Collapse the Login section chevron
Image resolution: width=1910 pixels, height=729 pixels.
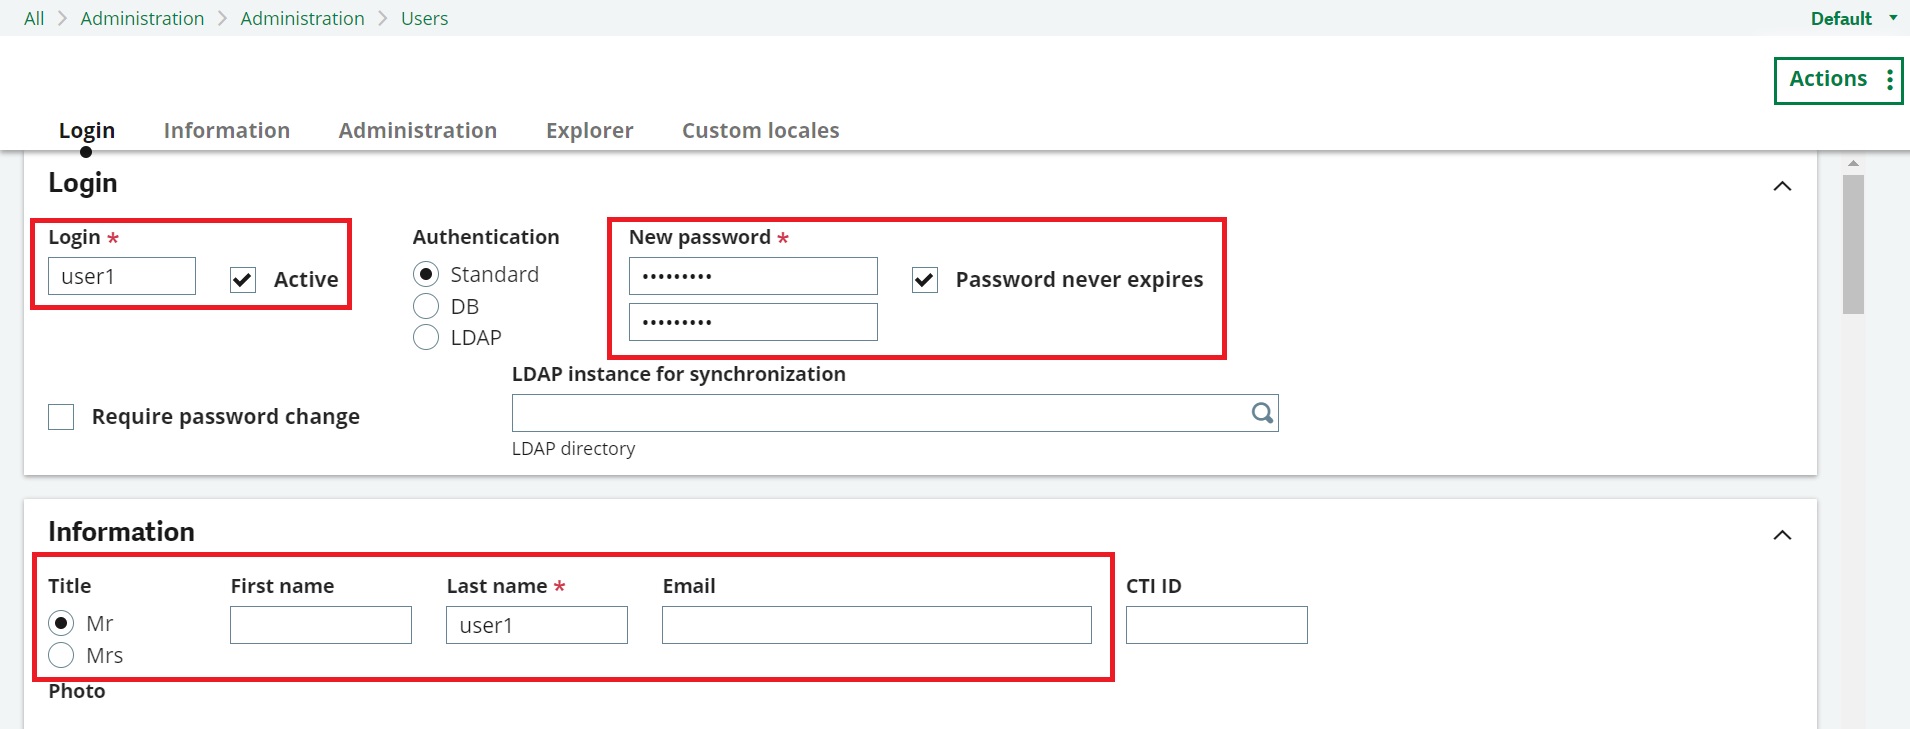[x=1783, y=186]
